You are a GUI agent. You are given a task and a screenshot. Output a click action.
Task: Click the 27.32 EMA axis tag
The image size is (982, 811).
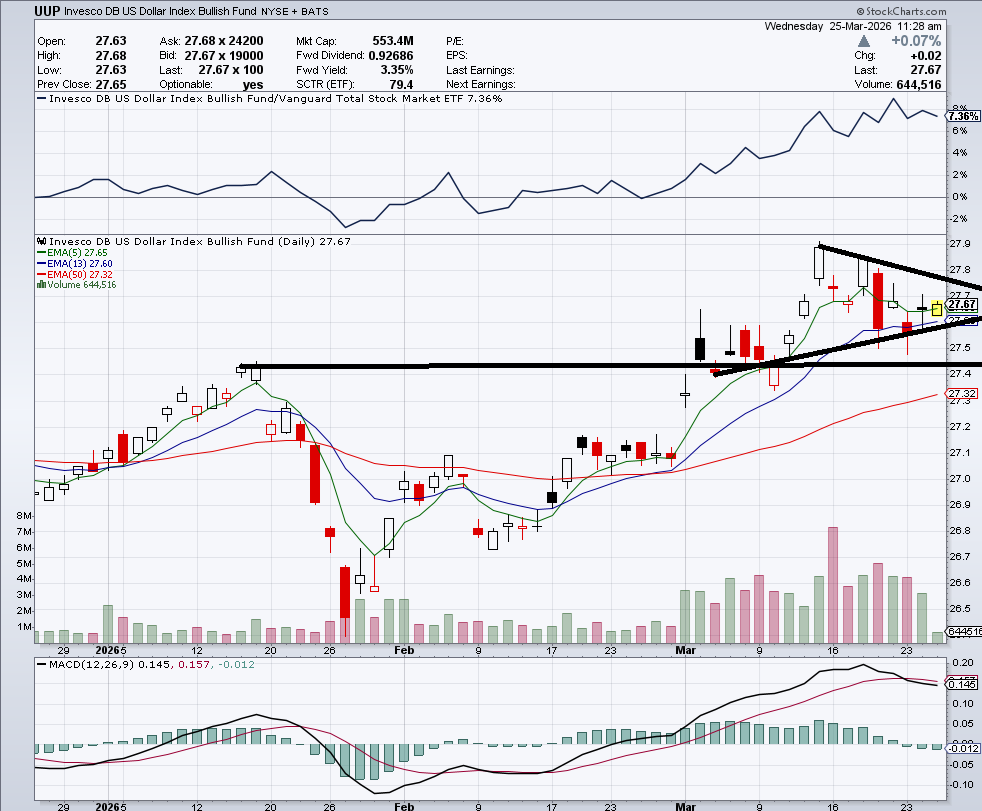click(x=962, y=393)
